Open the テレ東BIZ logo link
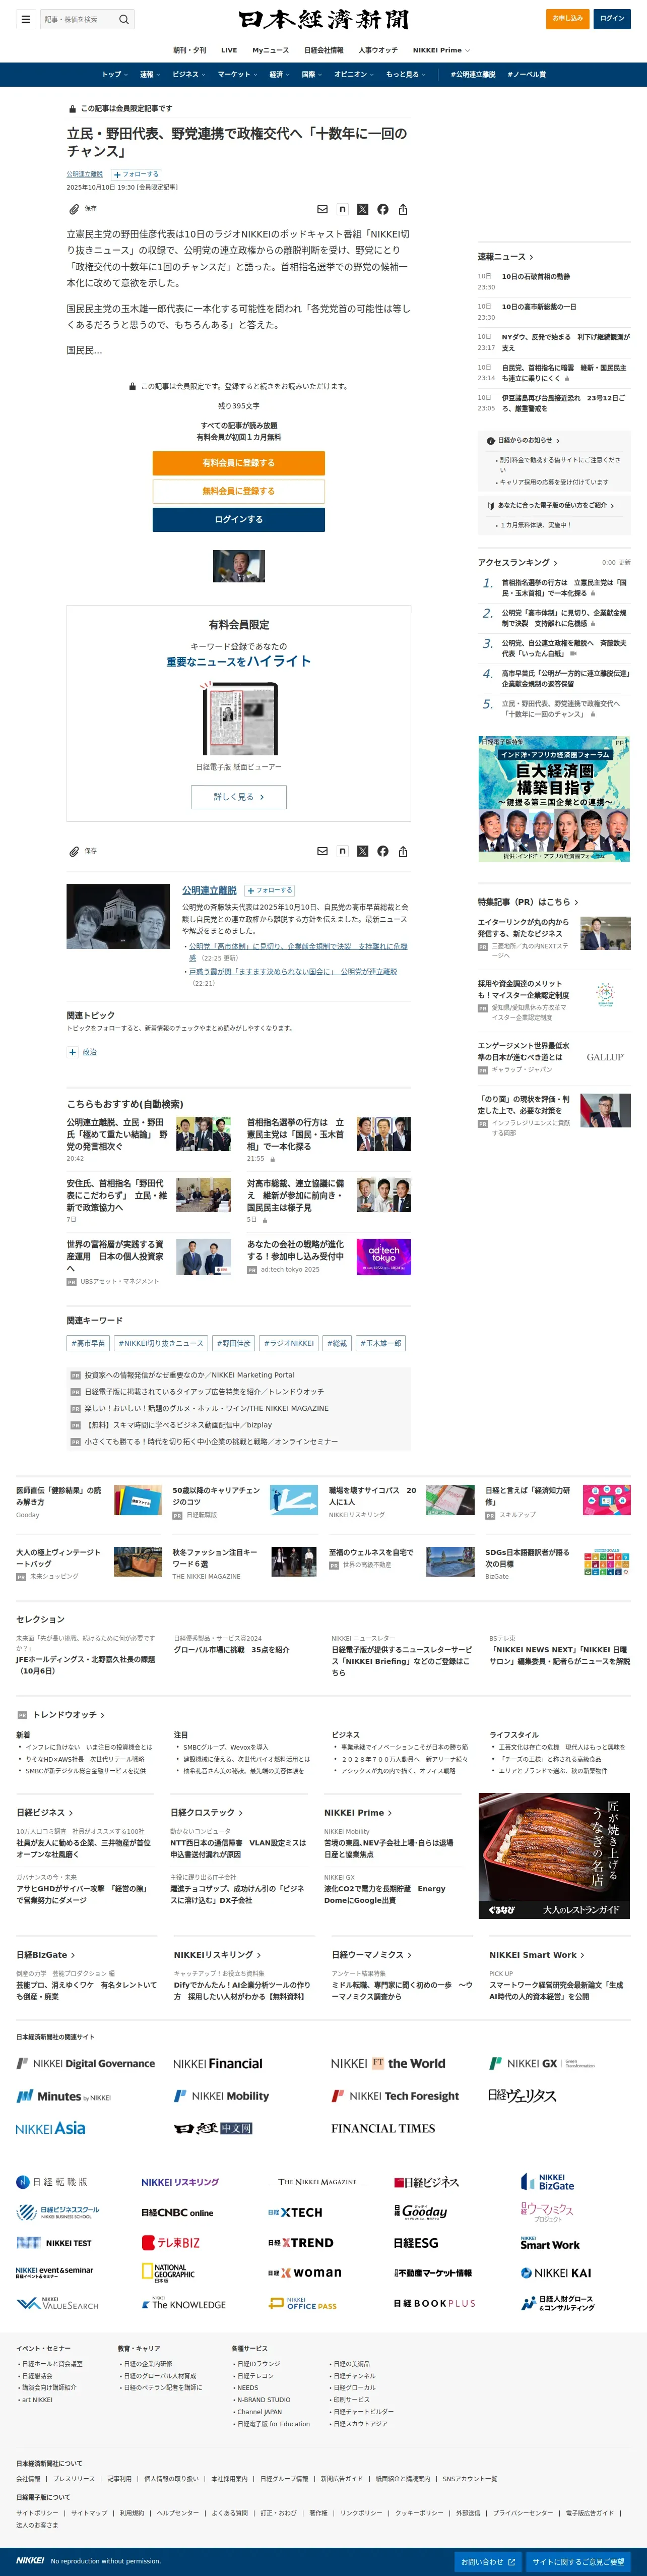647x2576 pixels. (170, 2242)
